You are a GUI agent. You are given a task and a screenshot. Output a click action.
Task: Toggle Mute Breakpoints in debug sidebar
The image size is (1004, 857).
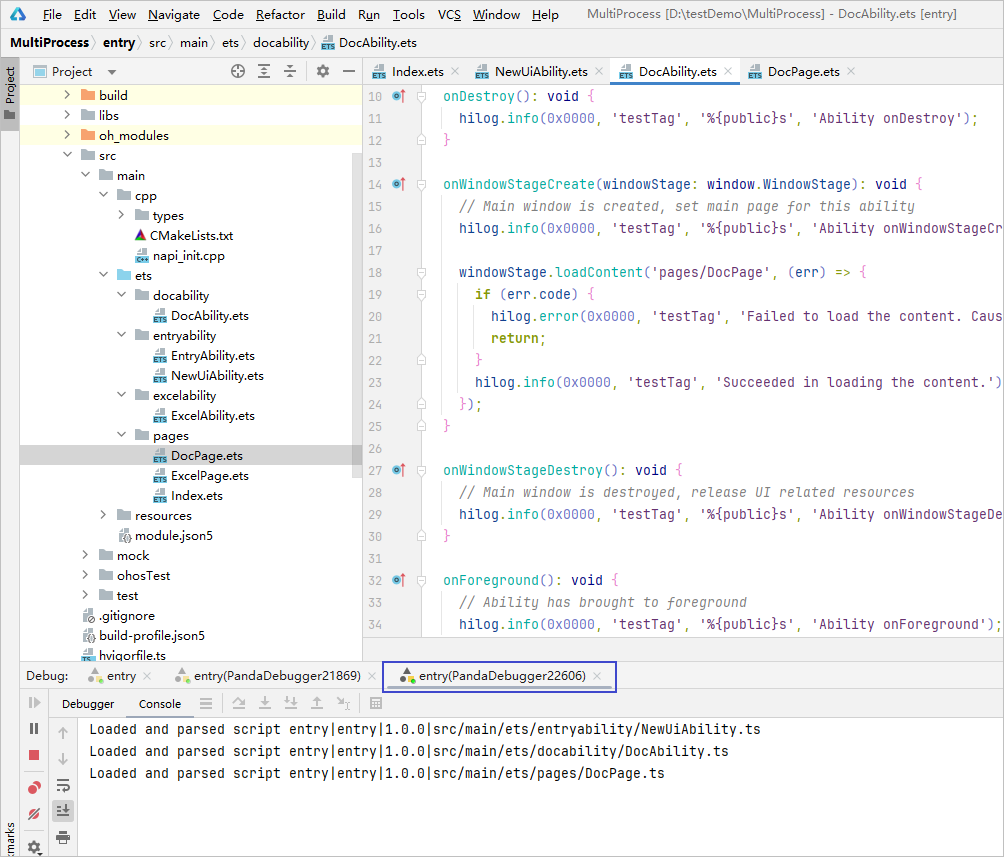pyautogui.click(x=34, y=814)
